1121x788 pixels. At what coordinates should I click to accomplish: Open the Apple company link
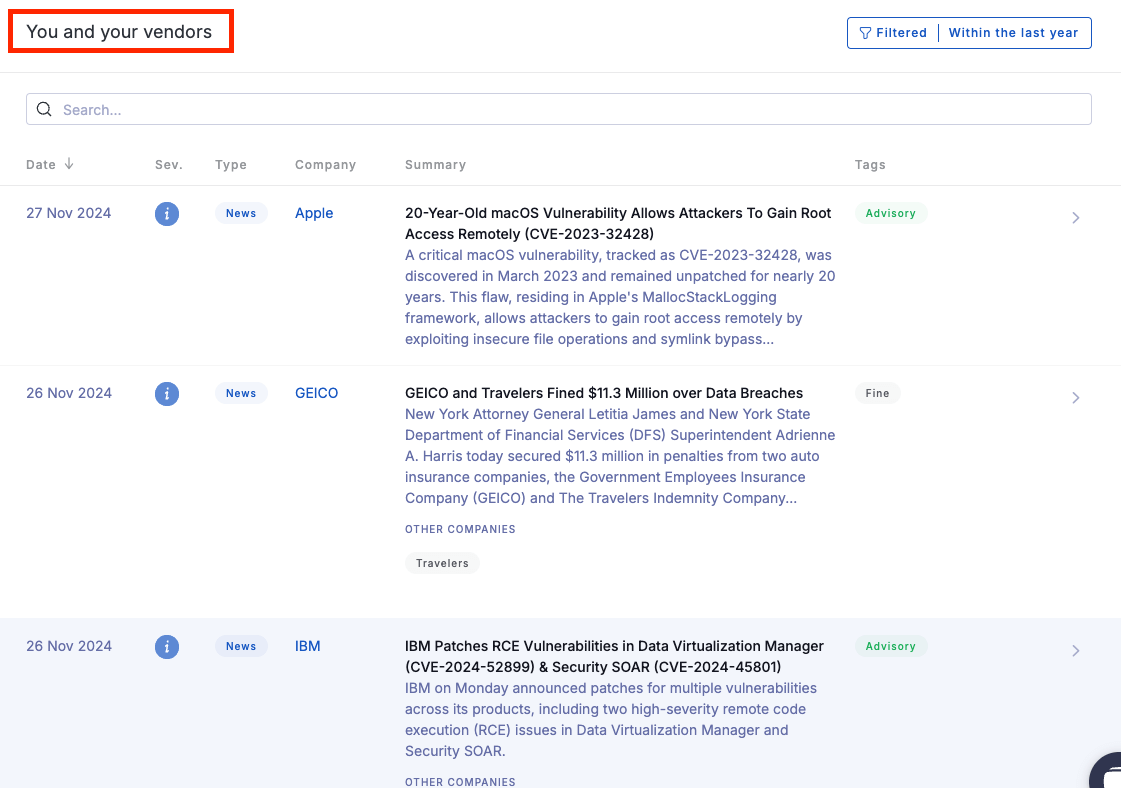314,213
